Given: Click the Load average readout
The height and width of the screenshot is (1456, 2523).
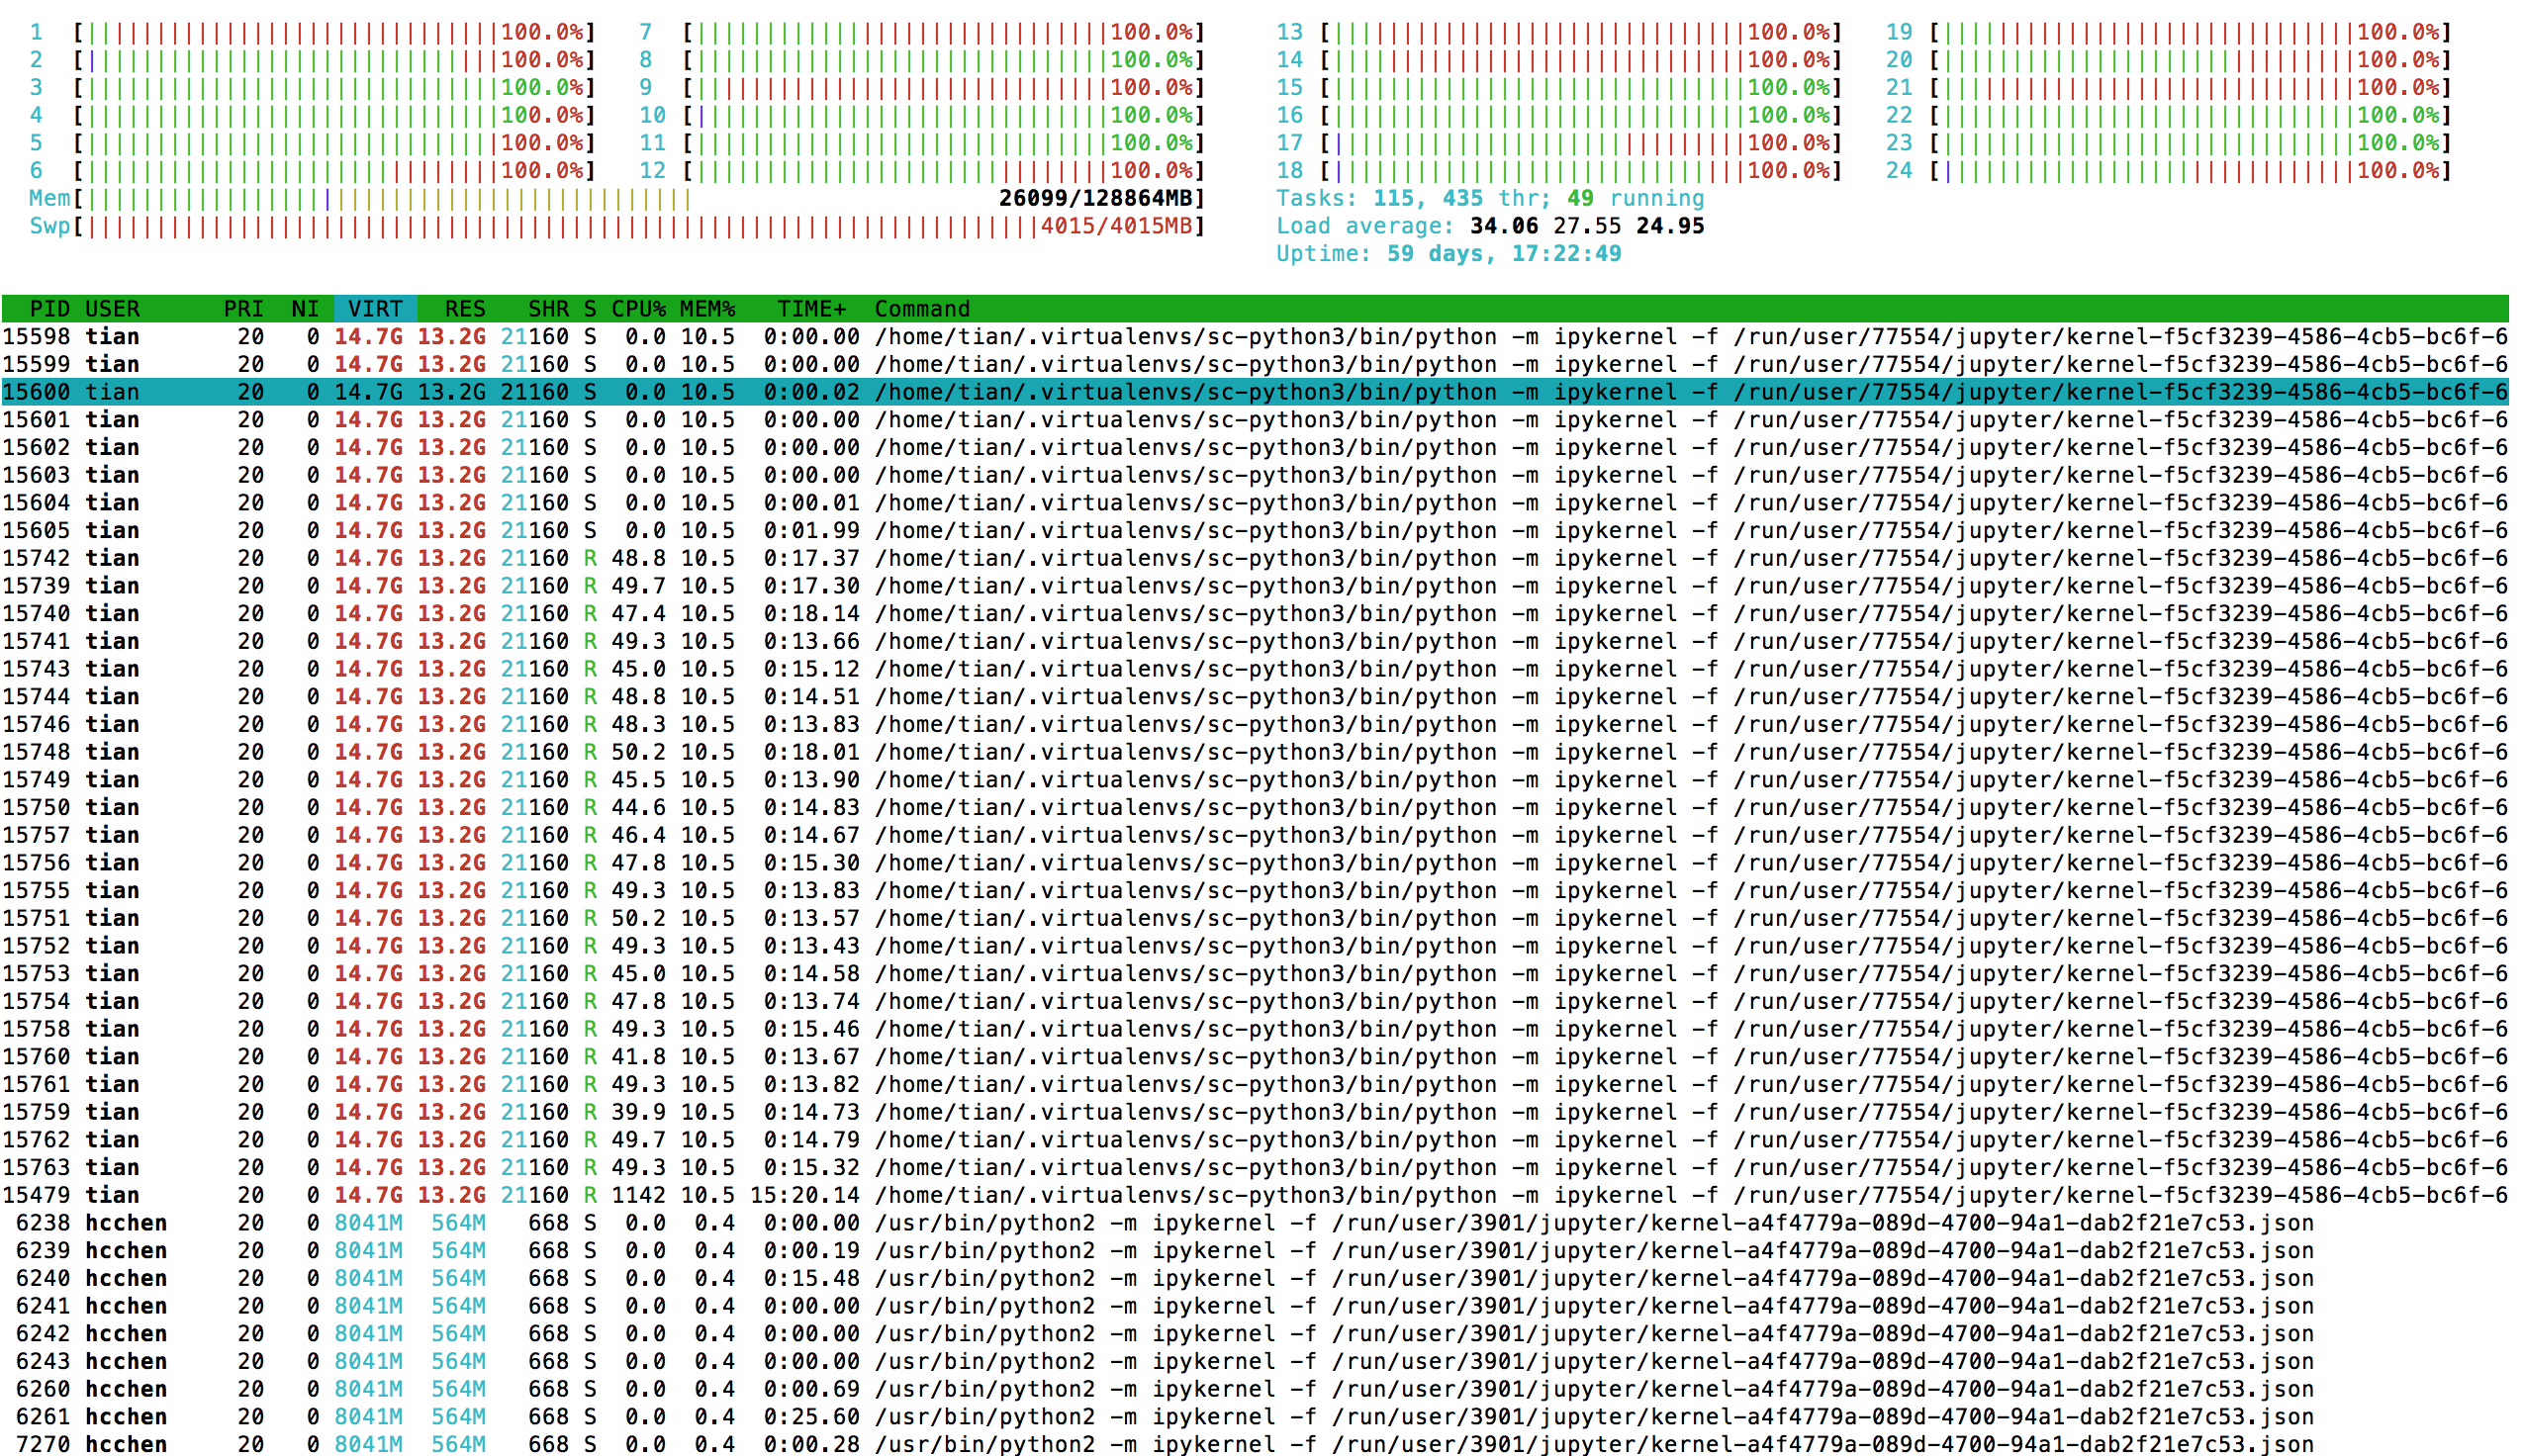Looking at the screenshot, I should pos(1490,226).
